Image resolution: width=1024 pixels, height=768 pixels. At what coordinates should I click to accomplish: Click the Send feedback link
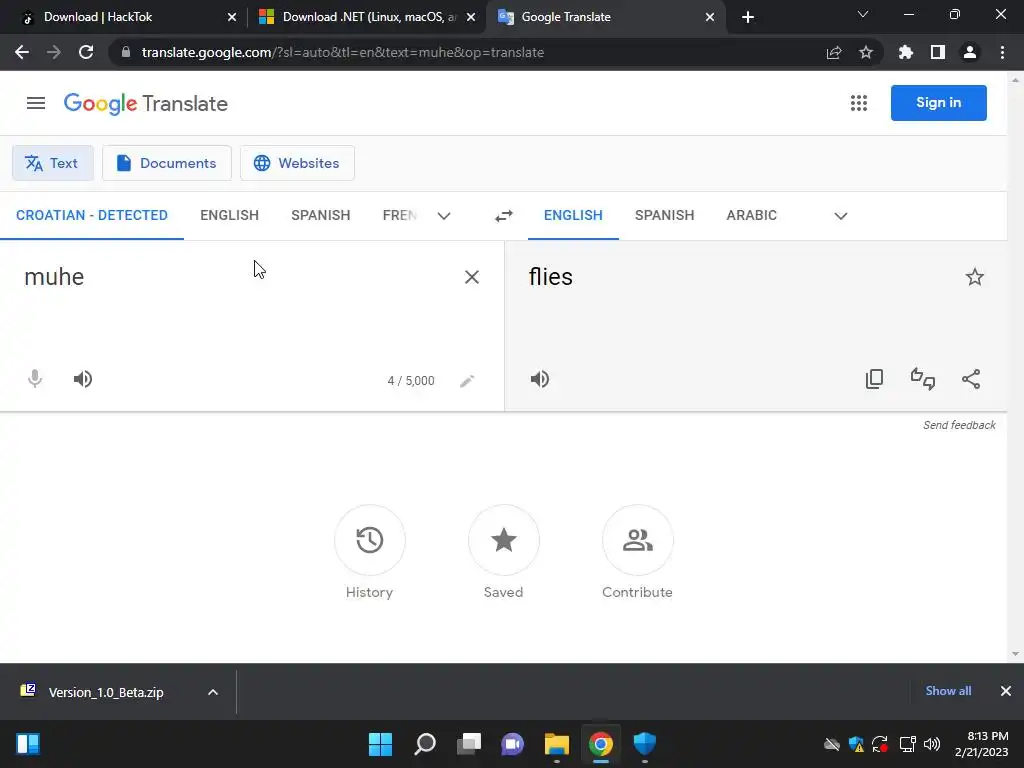[x=959, y=425]
